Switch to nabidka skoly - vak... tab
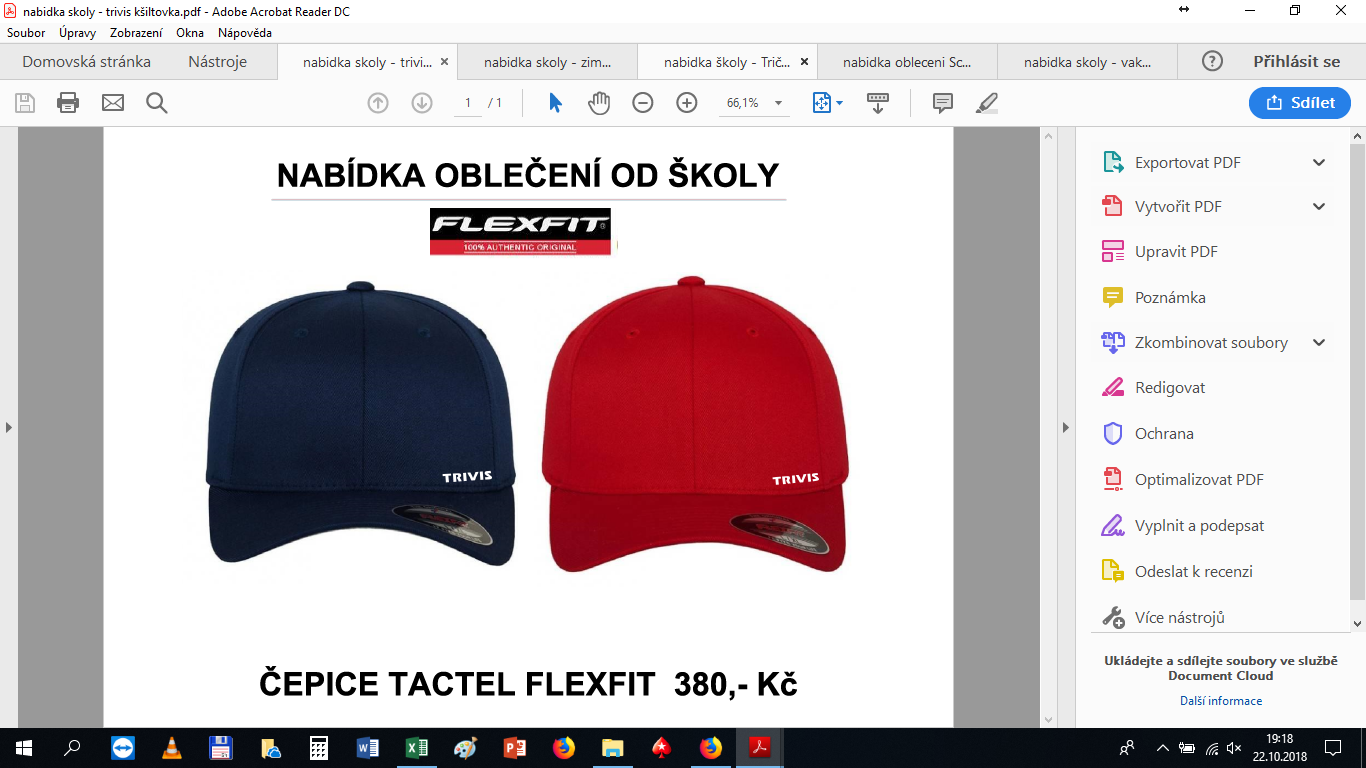The height and width of the screenshot is (768, 1366). [x=1087, y=62]
